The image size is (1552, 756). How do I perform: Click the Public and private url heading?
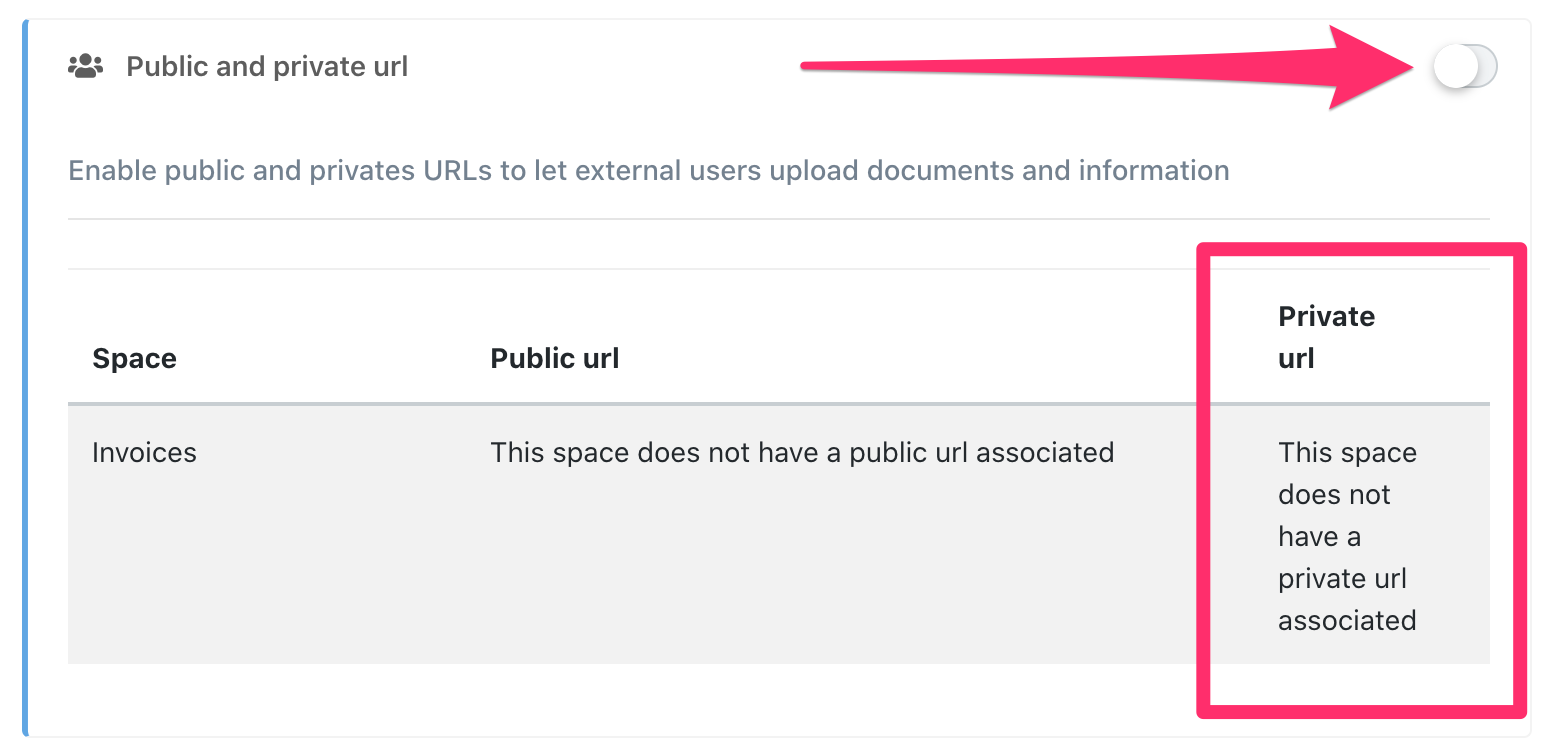266,66
